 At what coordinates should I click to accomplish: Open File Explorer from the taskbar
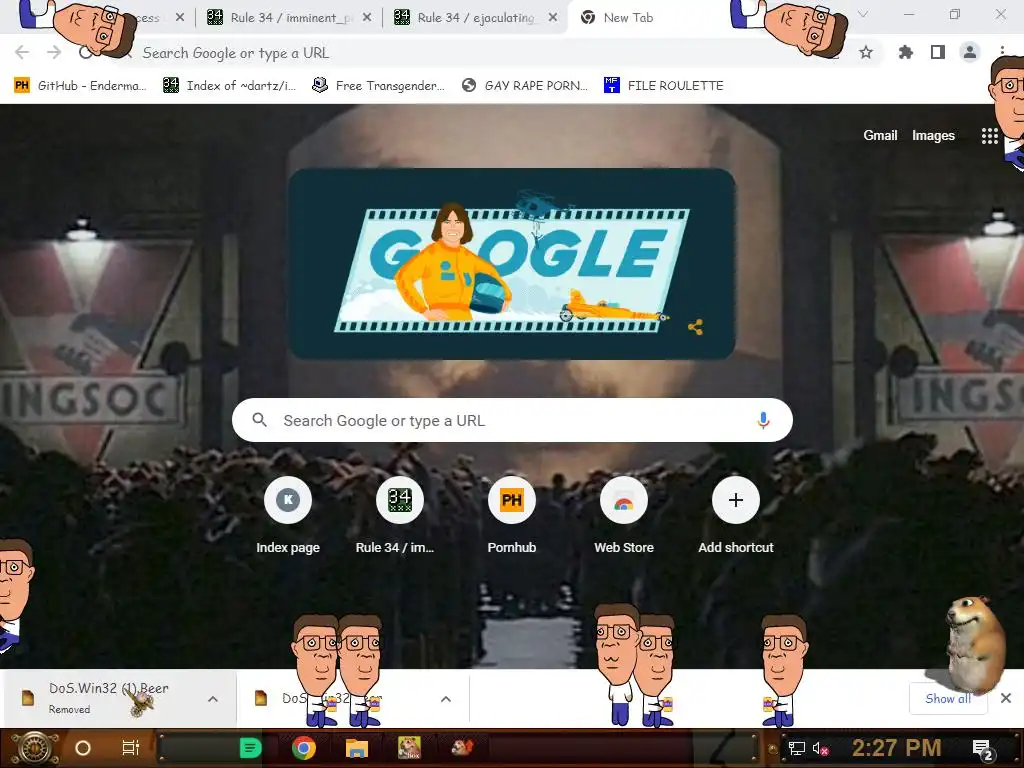pos(357,748)
